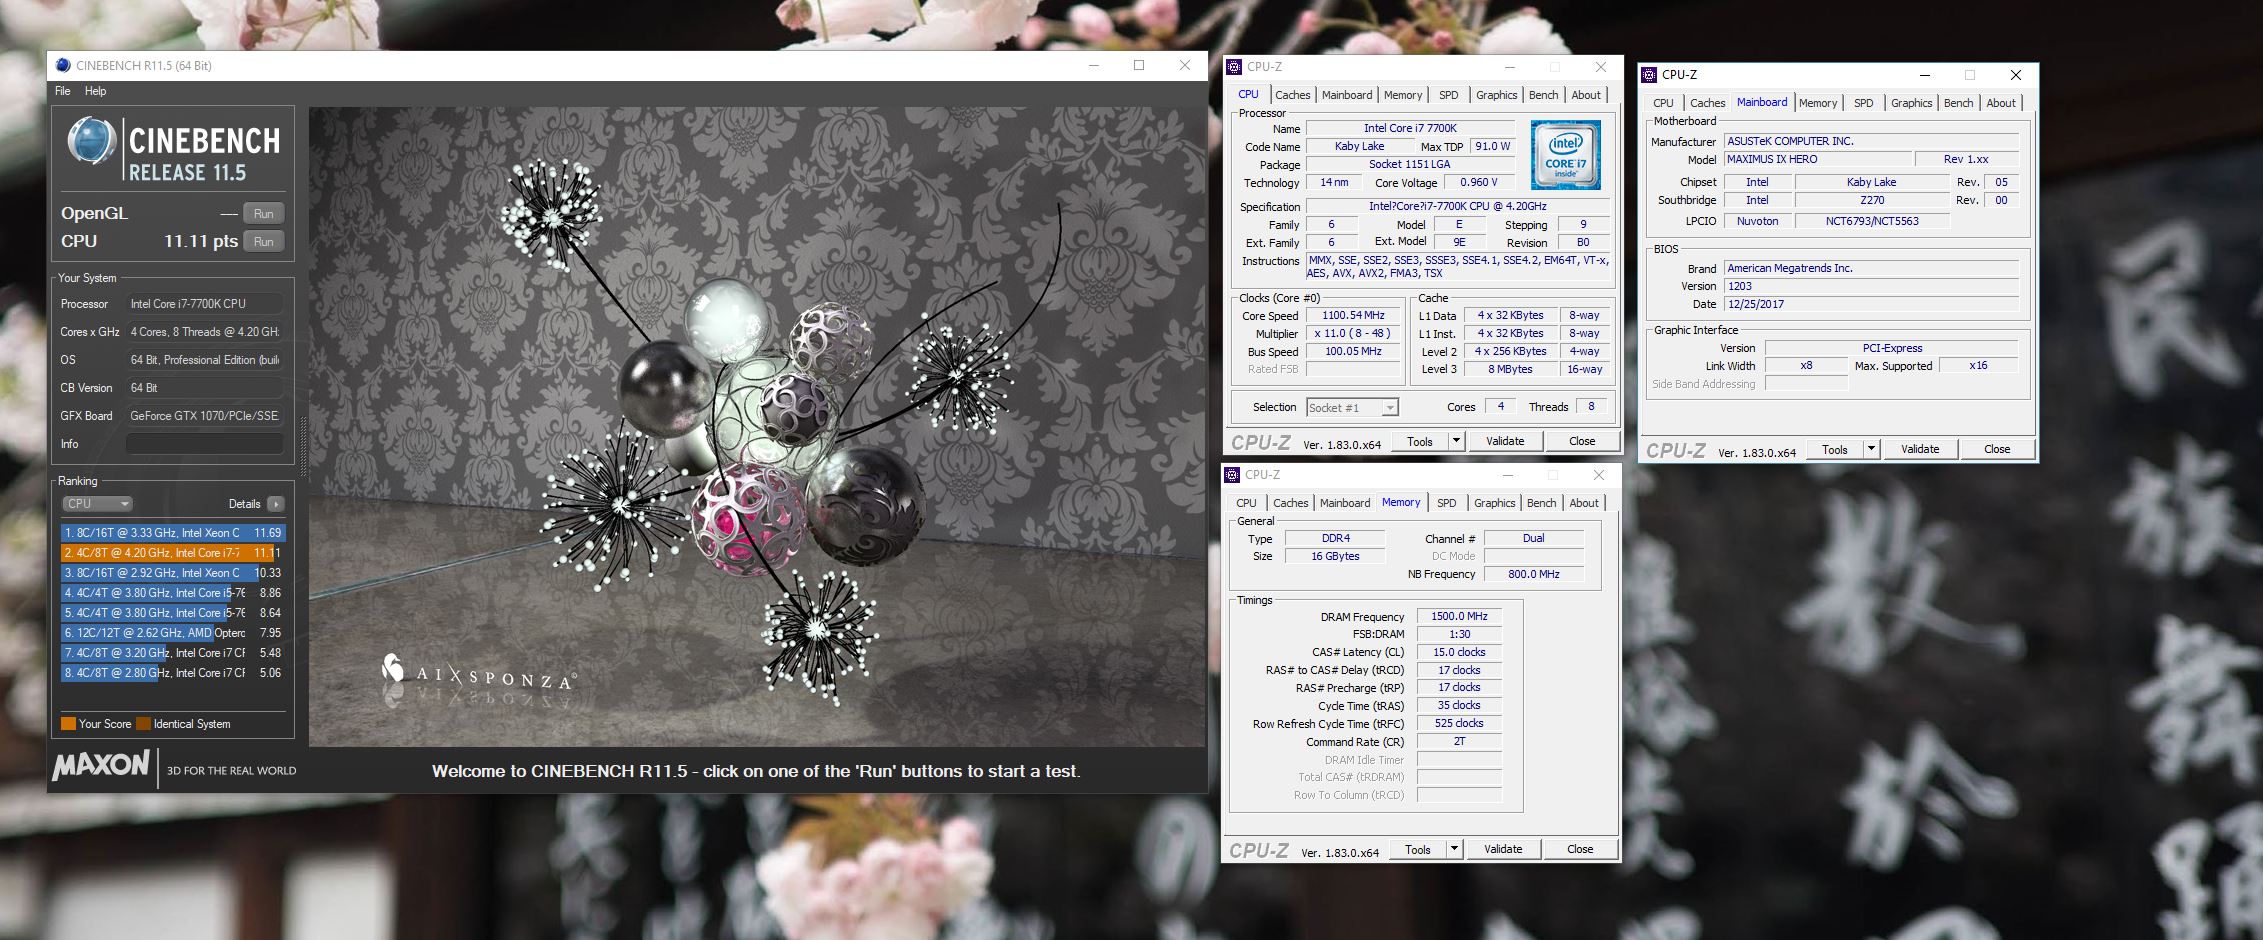The image size is (2263, 940).
Task: Click Close button in the CPU-Z CPU window
Action: coord(1582,441)
